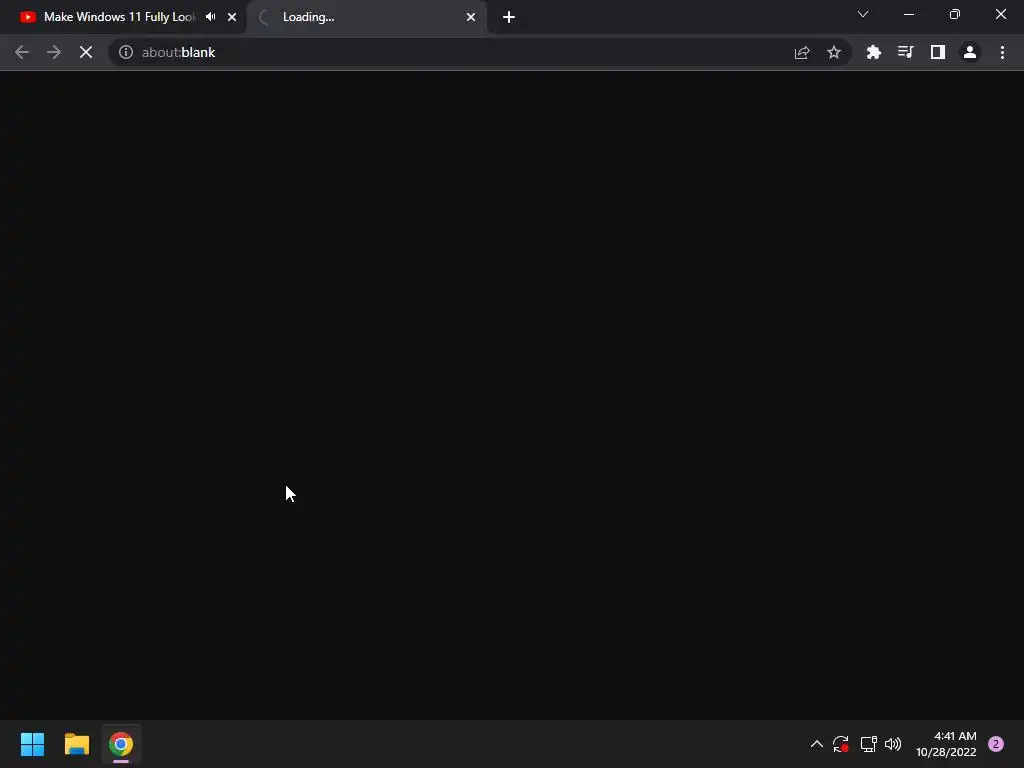Screen dimensions: 1024x768
Task: Select the Loading... tab
Action: (x=366, y=17)
